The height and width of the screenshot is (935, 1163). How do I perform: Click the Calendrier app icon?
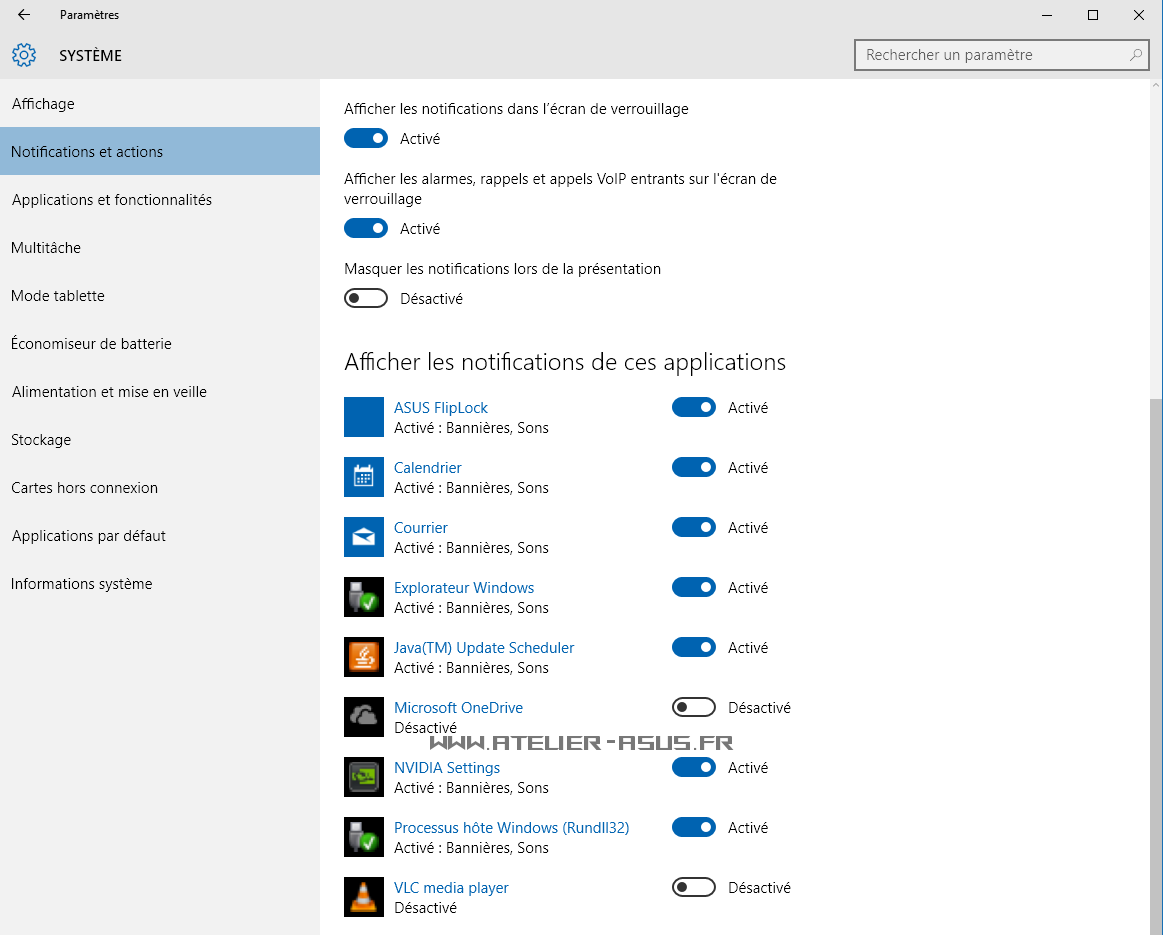[x=364, y=477]
